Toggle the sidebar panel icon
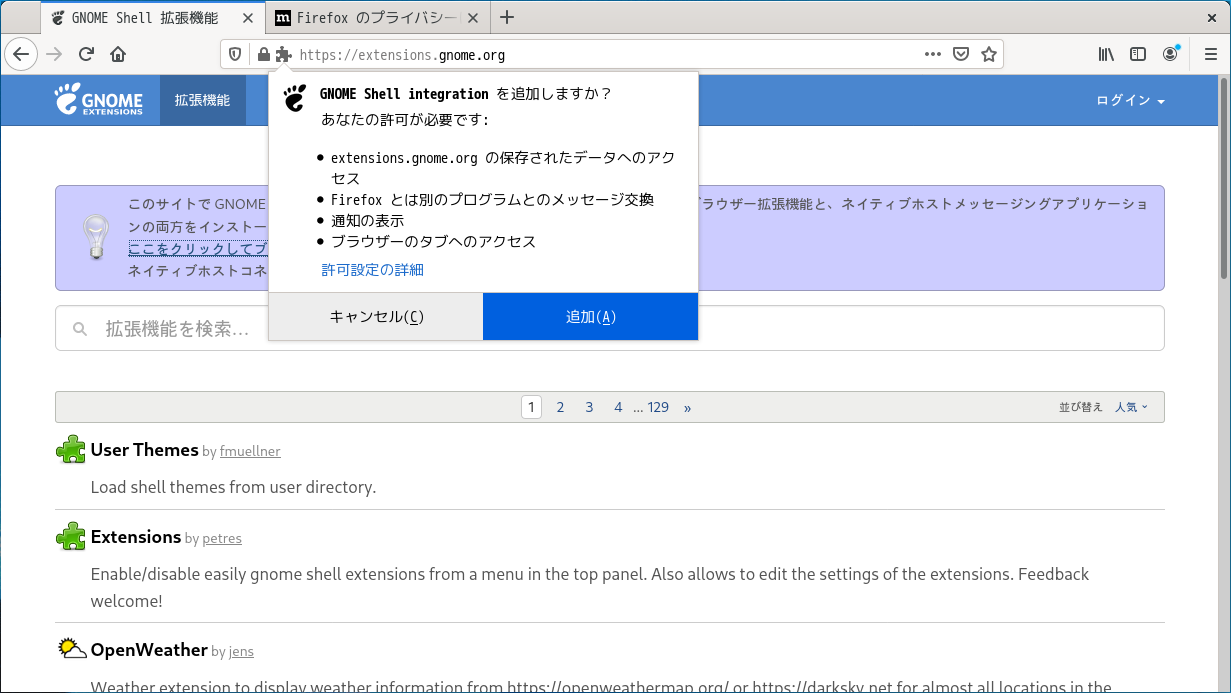Image resolution: width=1231 pixels, height=693 pixels. pos(1138,54)
